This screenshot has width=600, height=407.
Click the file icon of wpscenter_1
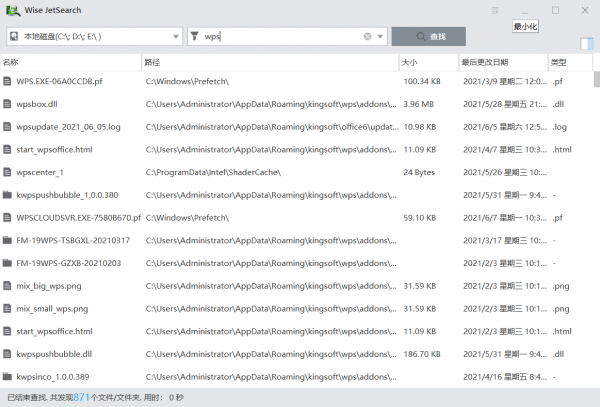(7, 172)
